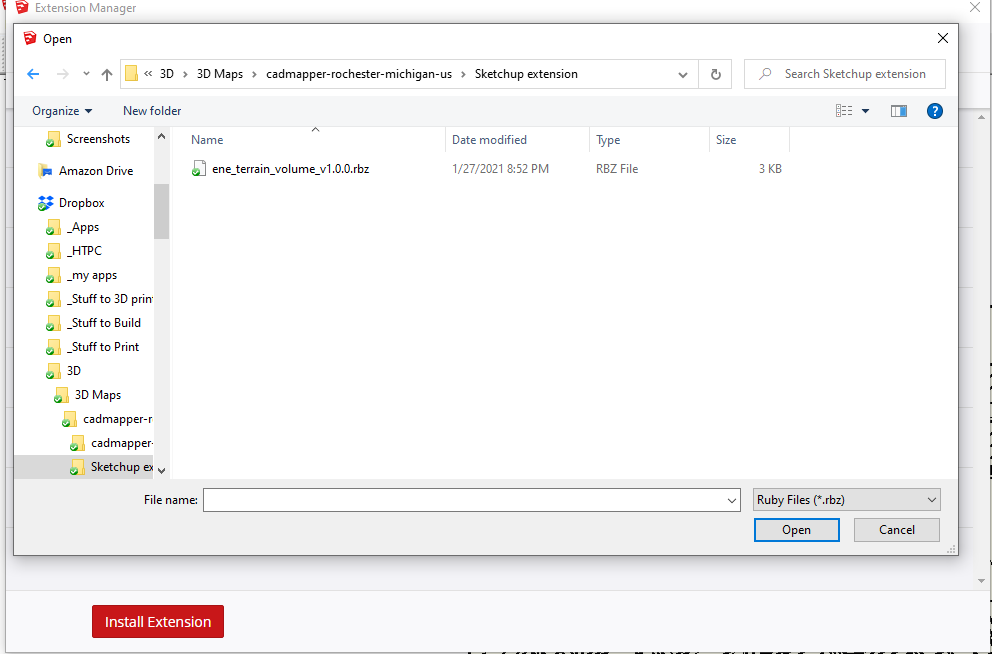Viewport: 992px width, 654px height.
Task: Open recent locations dropdown arrow
Action: point(86,74)
